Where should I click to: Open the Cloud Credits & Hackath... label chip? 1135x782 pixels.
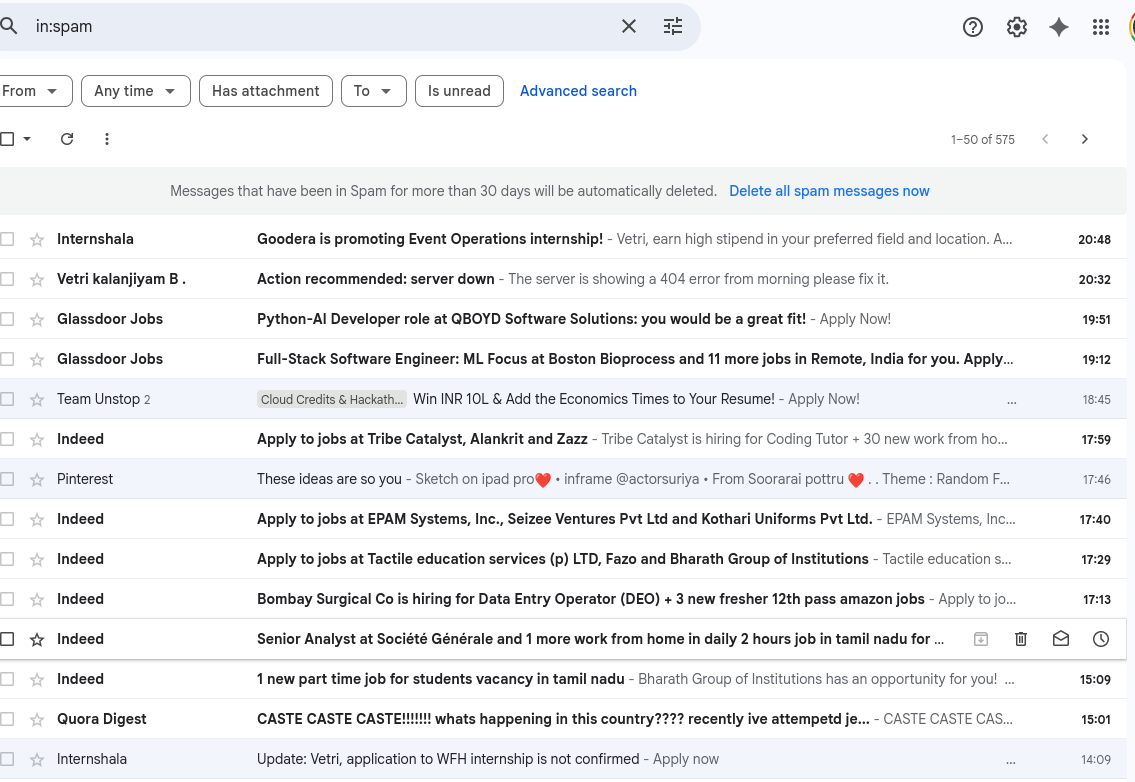tap(332, 399)
